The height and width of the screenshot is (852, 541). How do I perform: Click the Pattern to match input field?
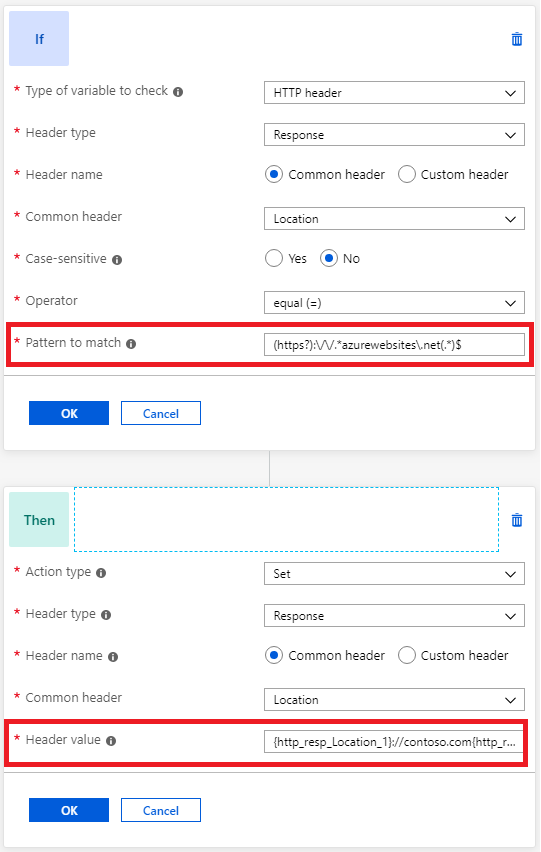point(394,344)
